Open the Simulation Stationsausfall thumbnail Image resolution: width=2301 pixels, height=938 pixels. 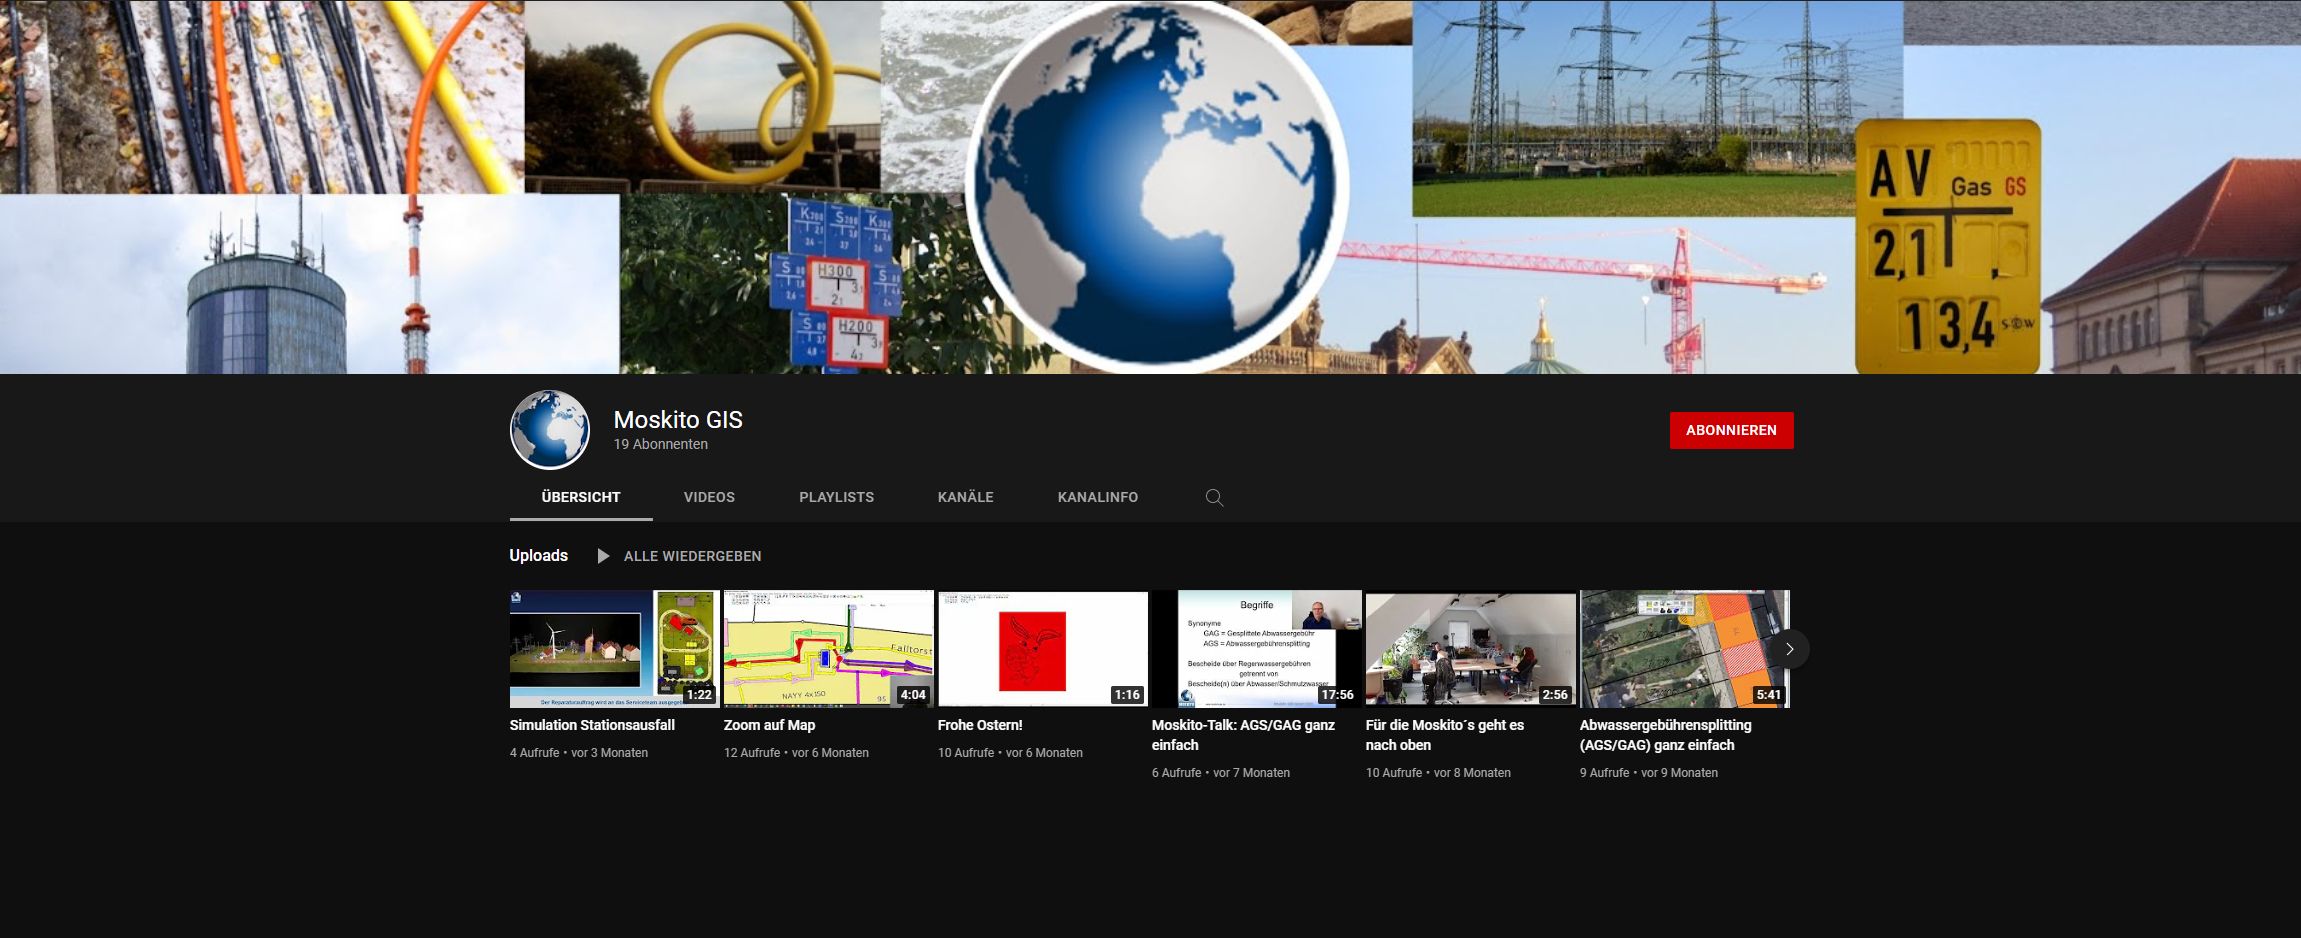[x=610, y=648]
